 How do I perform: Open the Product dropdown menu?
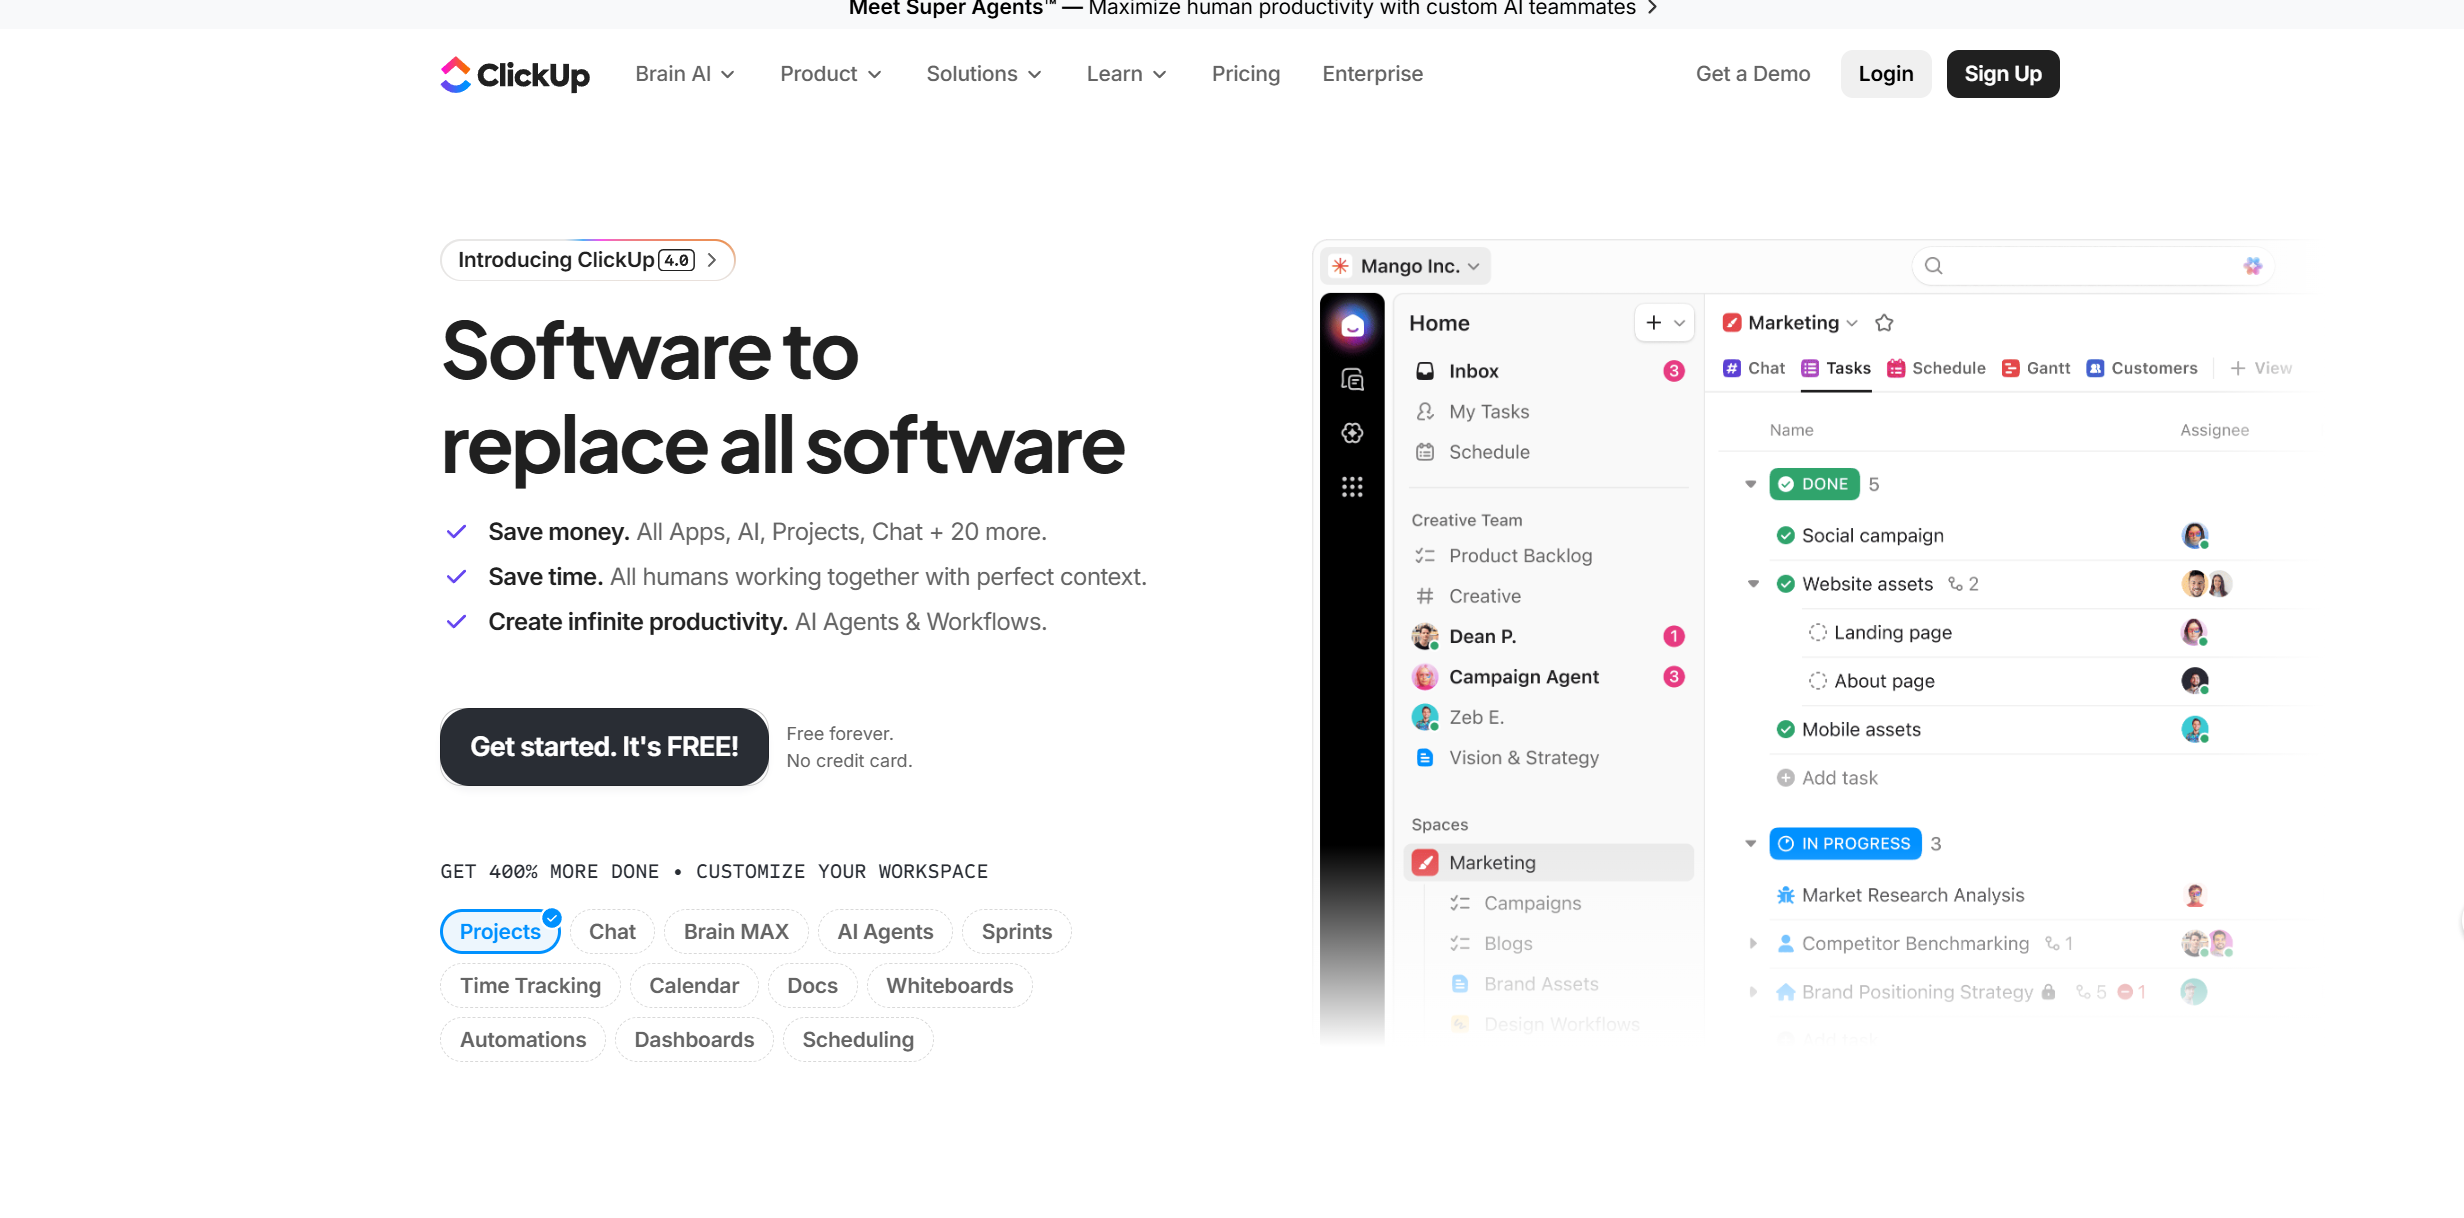[831, 74]
